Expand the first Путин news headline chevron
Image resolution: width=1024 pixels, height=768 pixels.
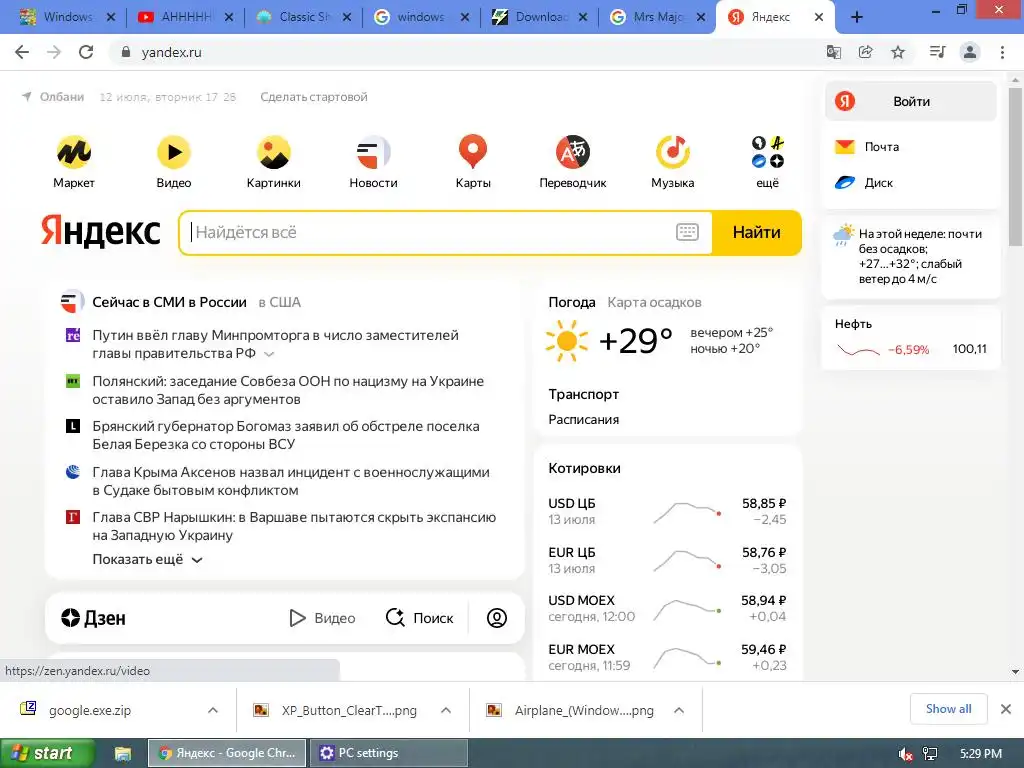(268, 354)
